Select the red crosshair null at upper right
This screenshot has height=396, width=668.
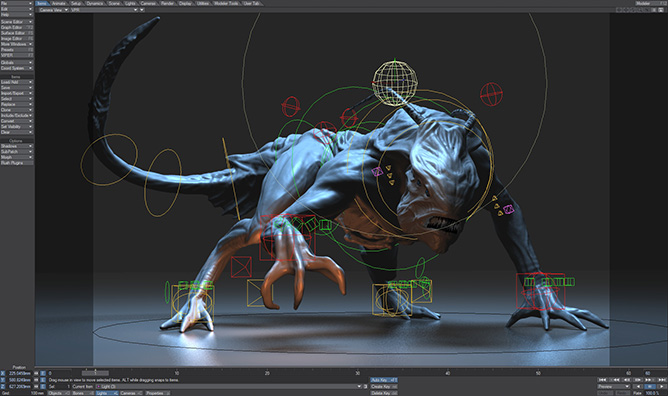(x=491, y=94)
